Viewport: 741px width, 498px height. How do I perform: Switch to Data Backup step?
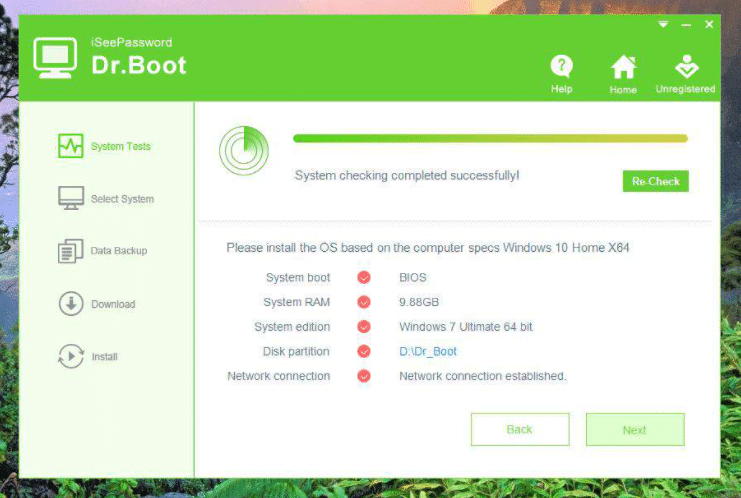coord(119,251)
